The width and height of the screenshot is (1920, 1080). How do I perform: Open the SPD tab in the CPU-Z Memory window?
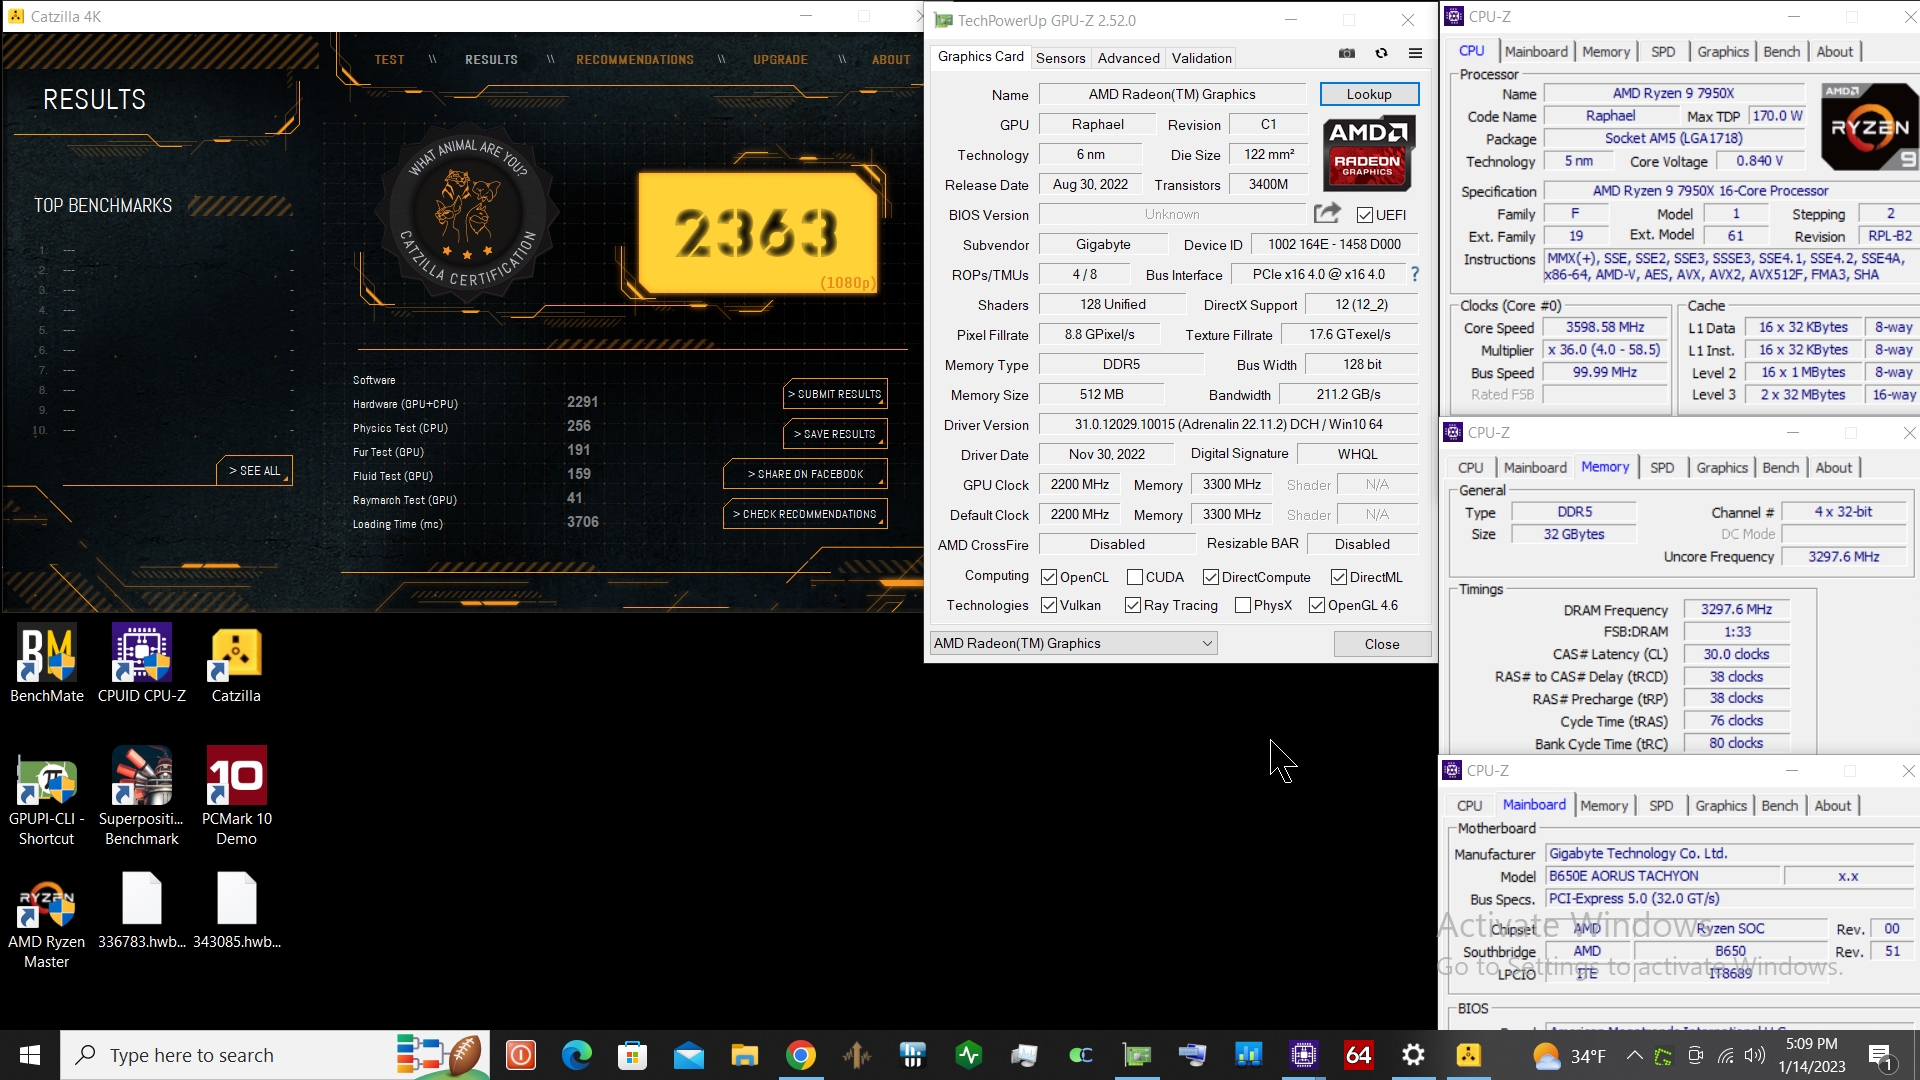1662,467
